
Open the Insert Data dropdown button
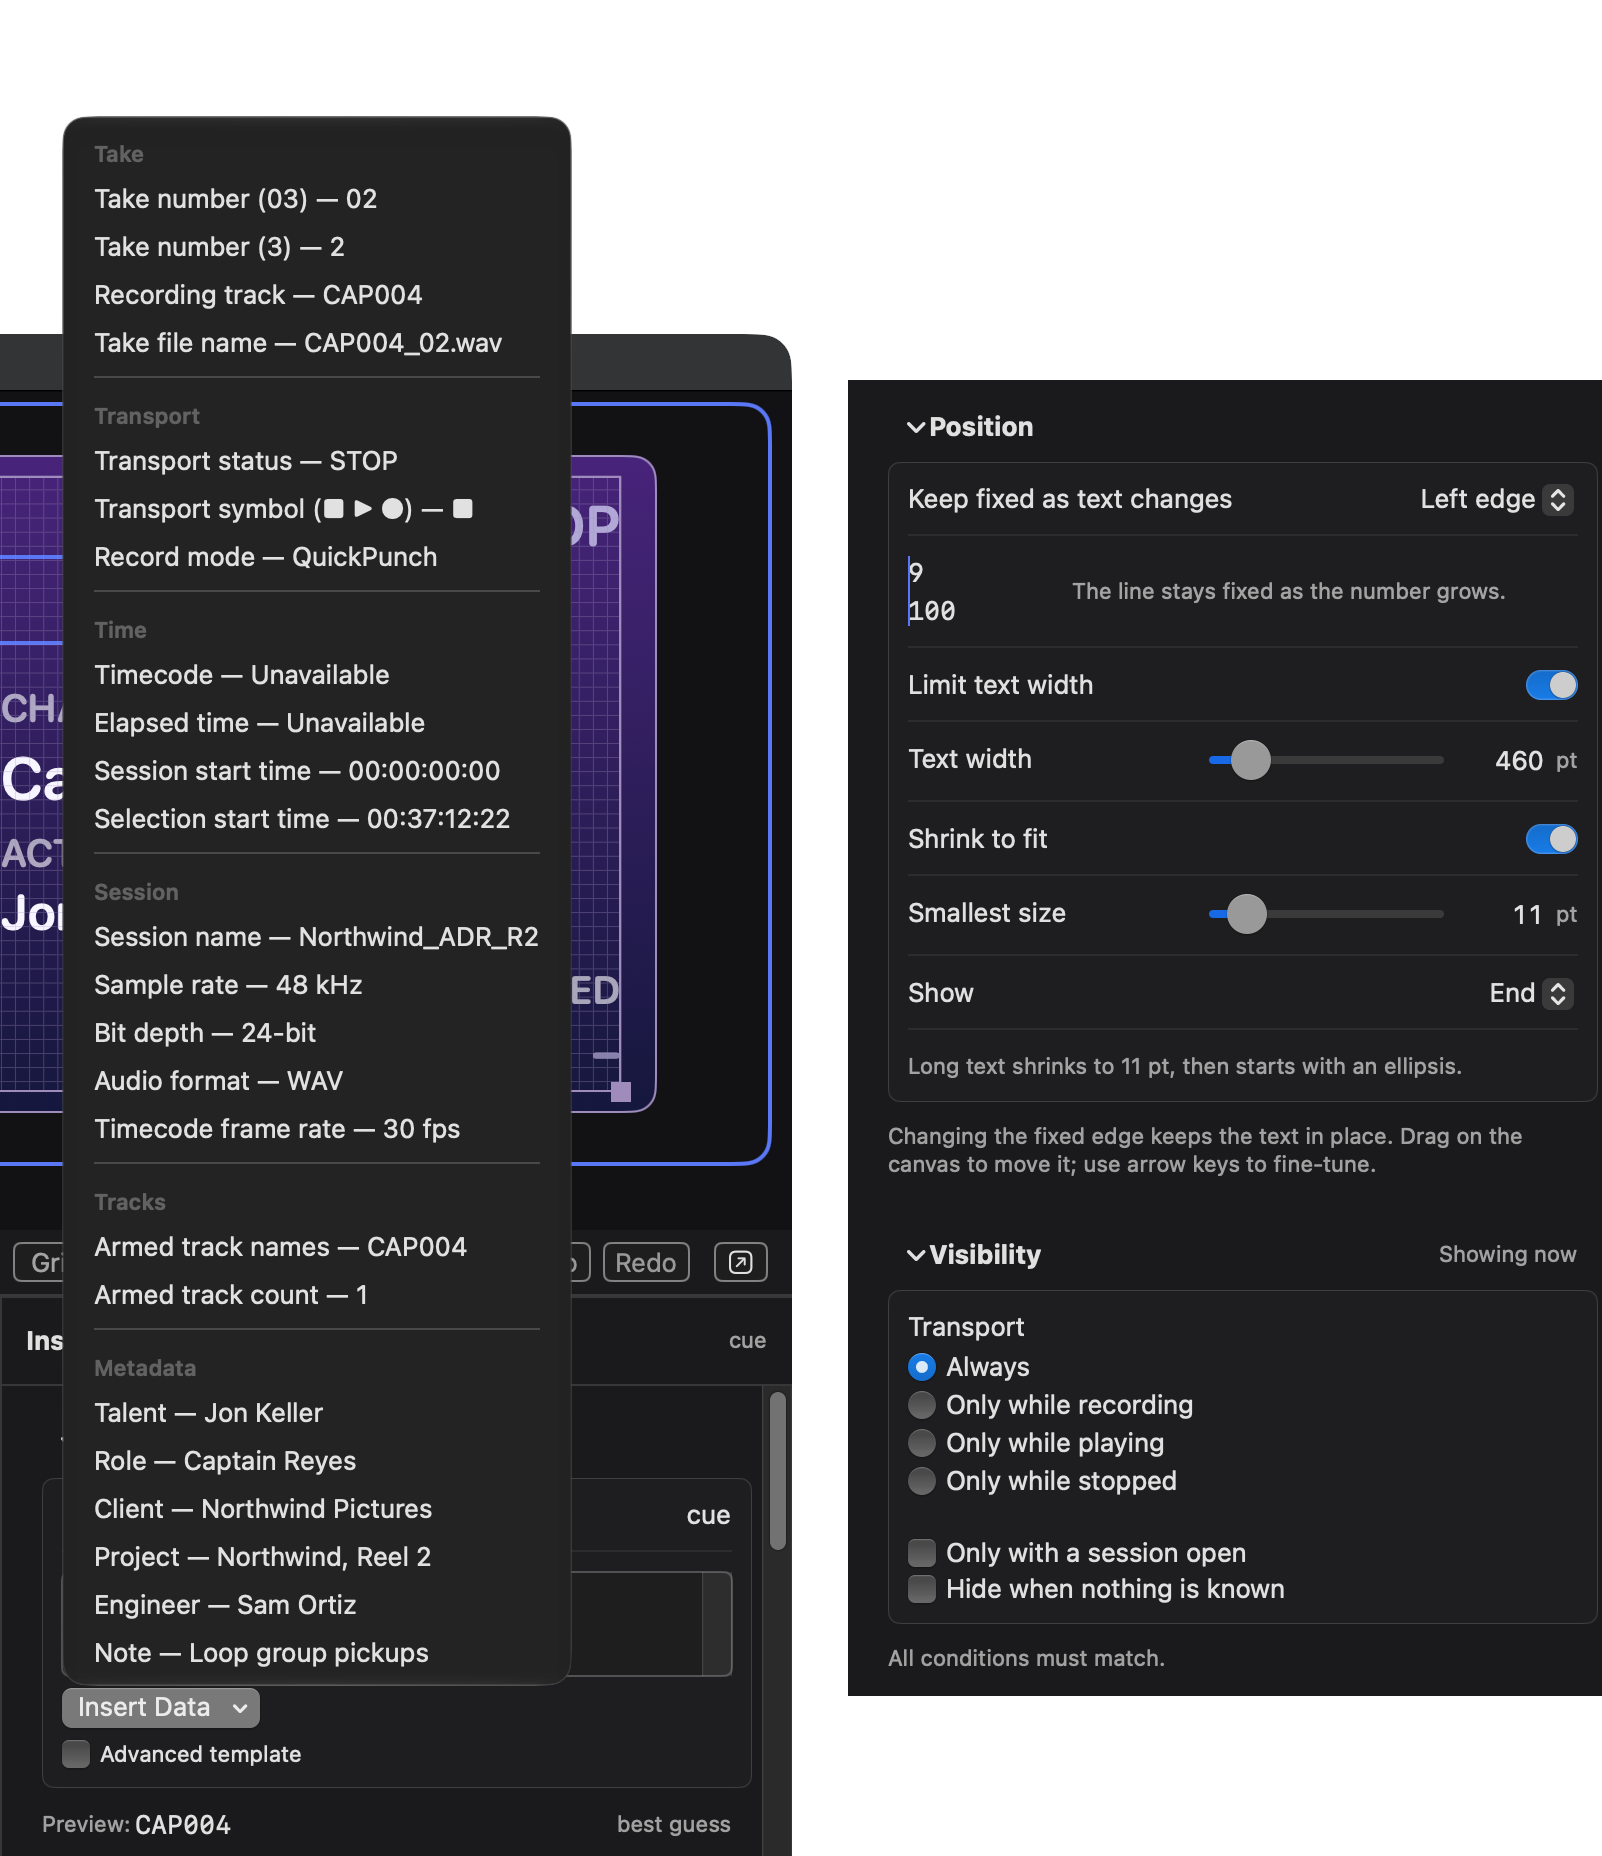[x=161, y=1707]
